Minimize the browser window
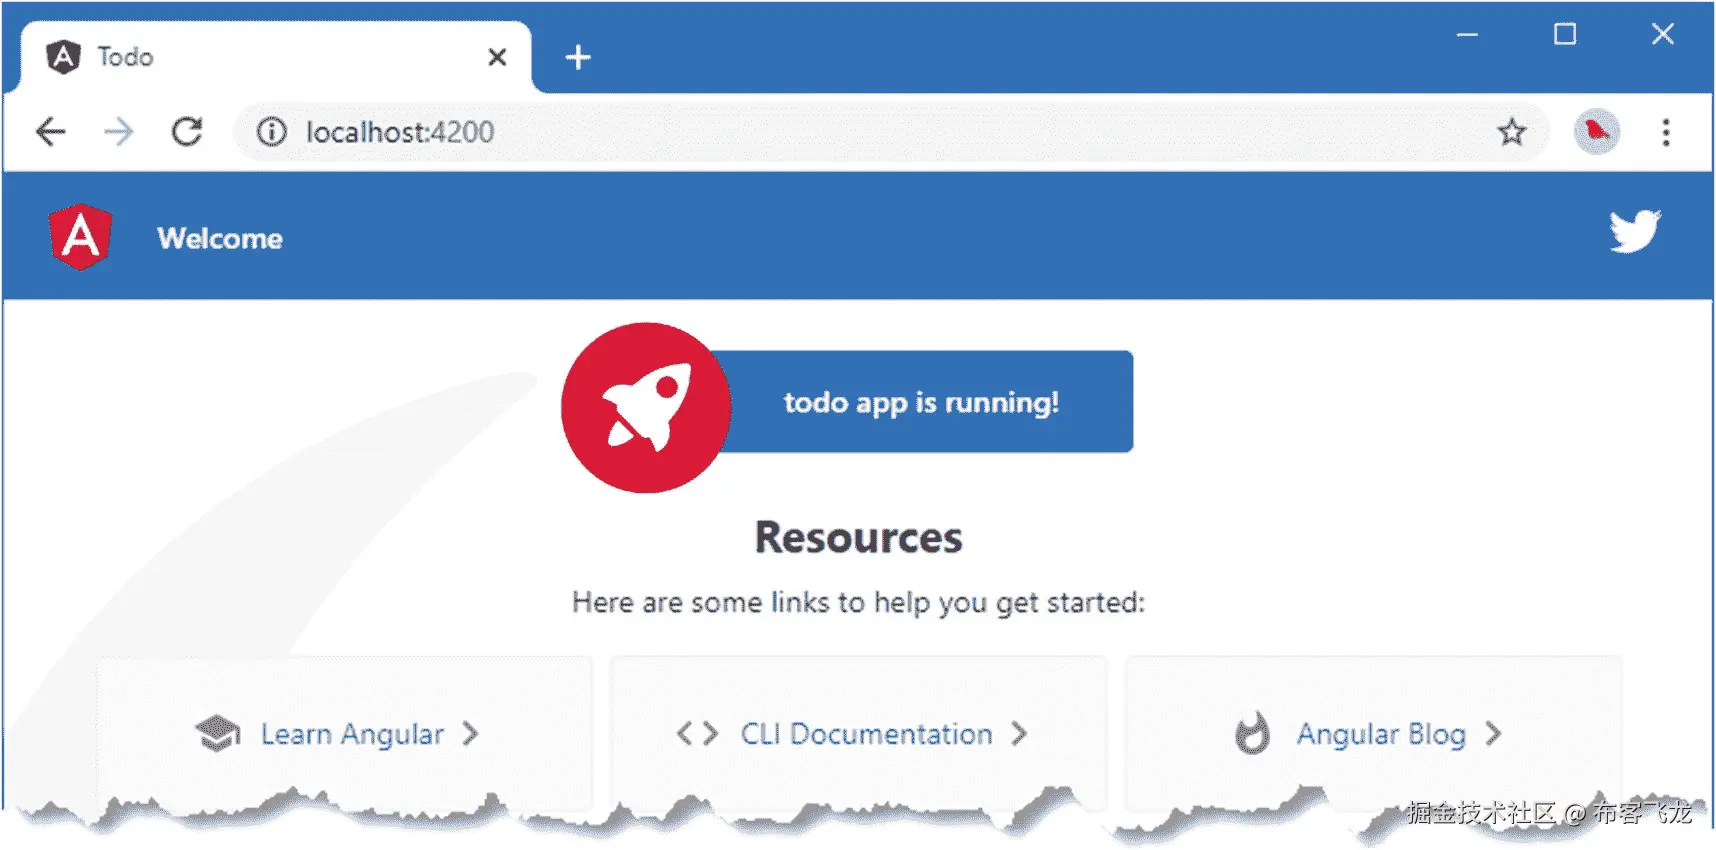Viewport: 1716px width, 850px height. click(1467, 34)
